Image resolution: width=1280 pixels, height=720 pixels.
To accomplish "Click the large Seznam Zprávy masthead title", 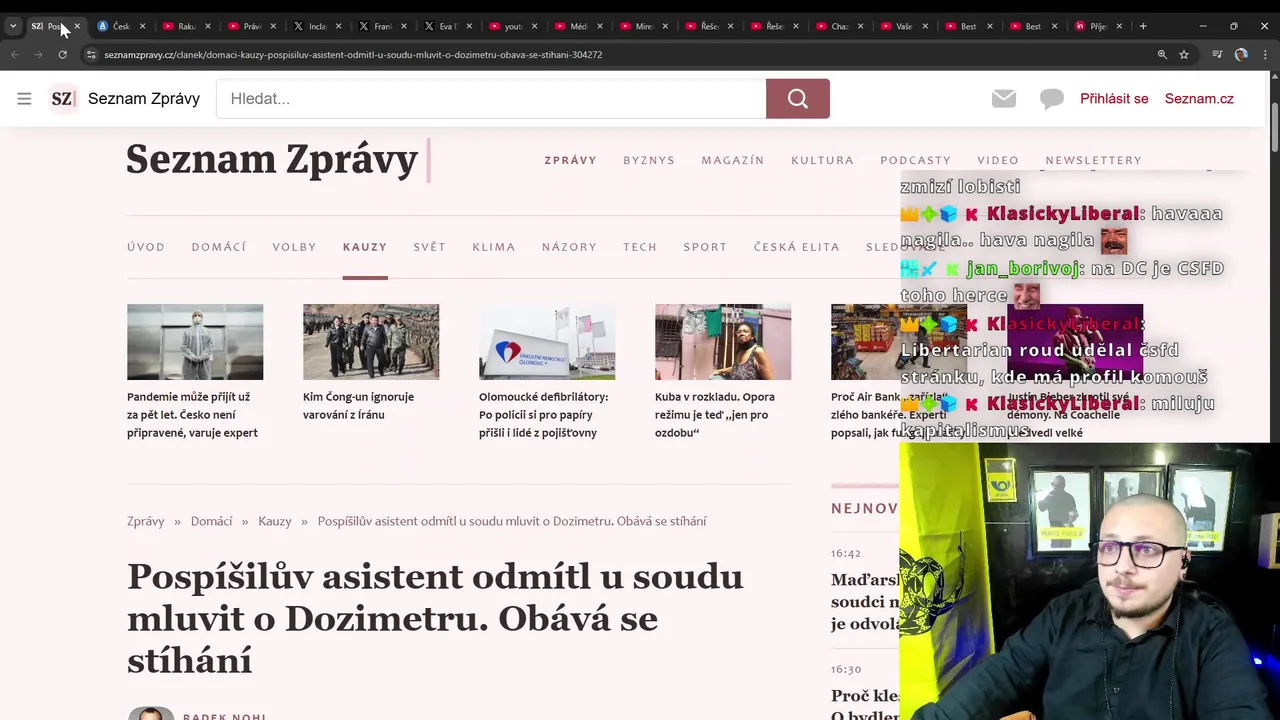I will tap(272, 160).
